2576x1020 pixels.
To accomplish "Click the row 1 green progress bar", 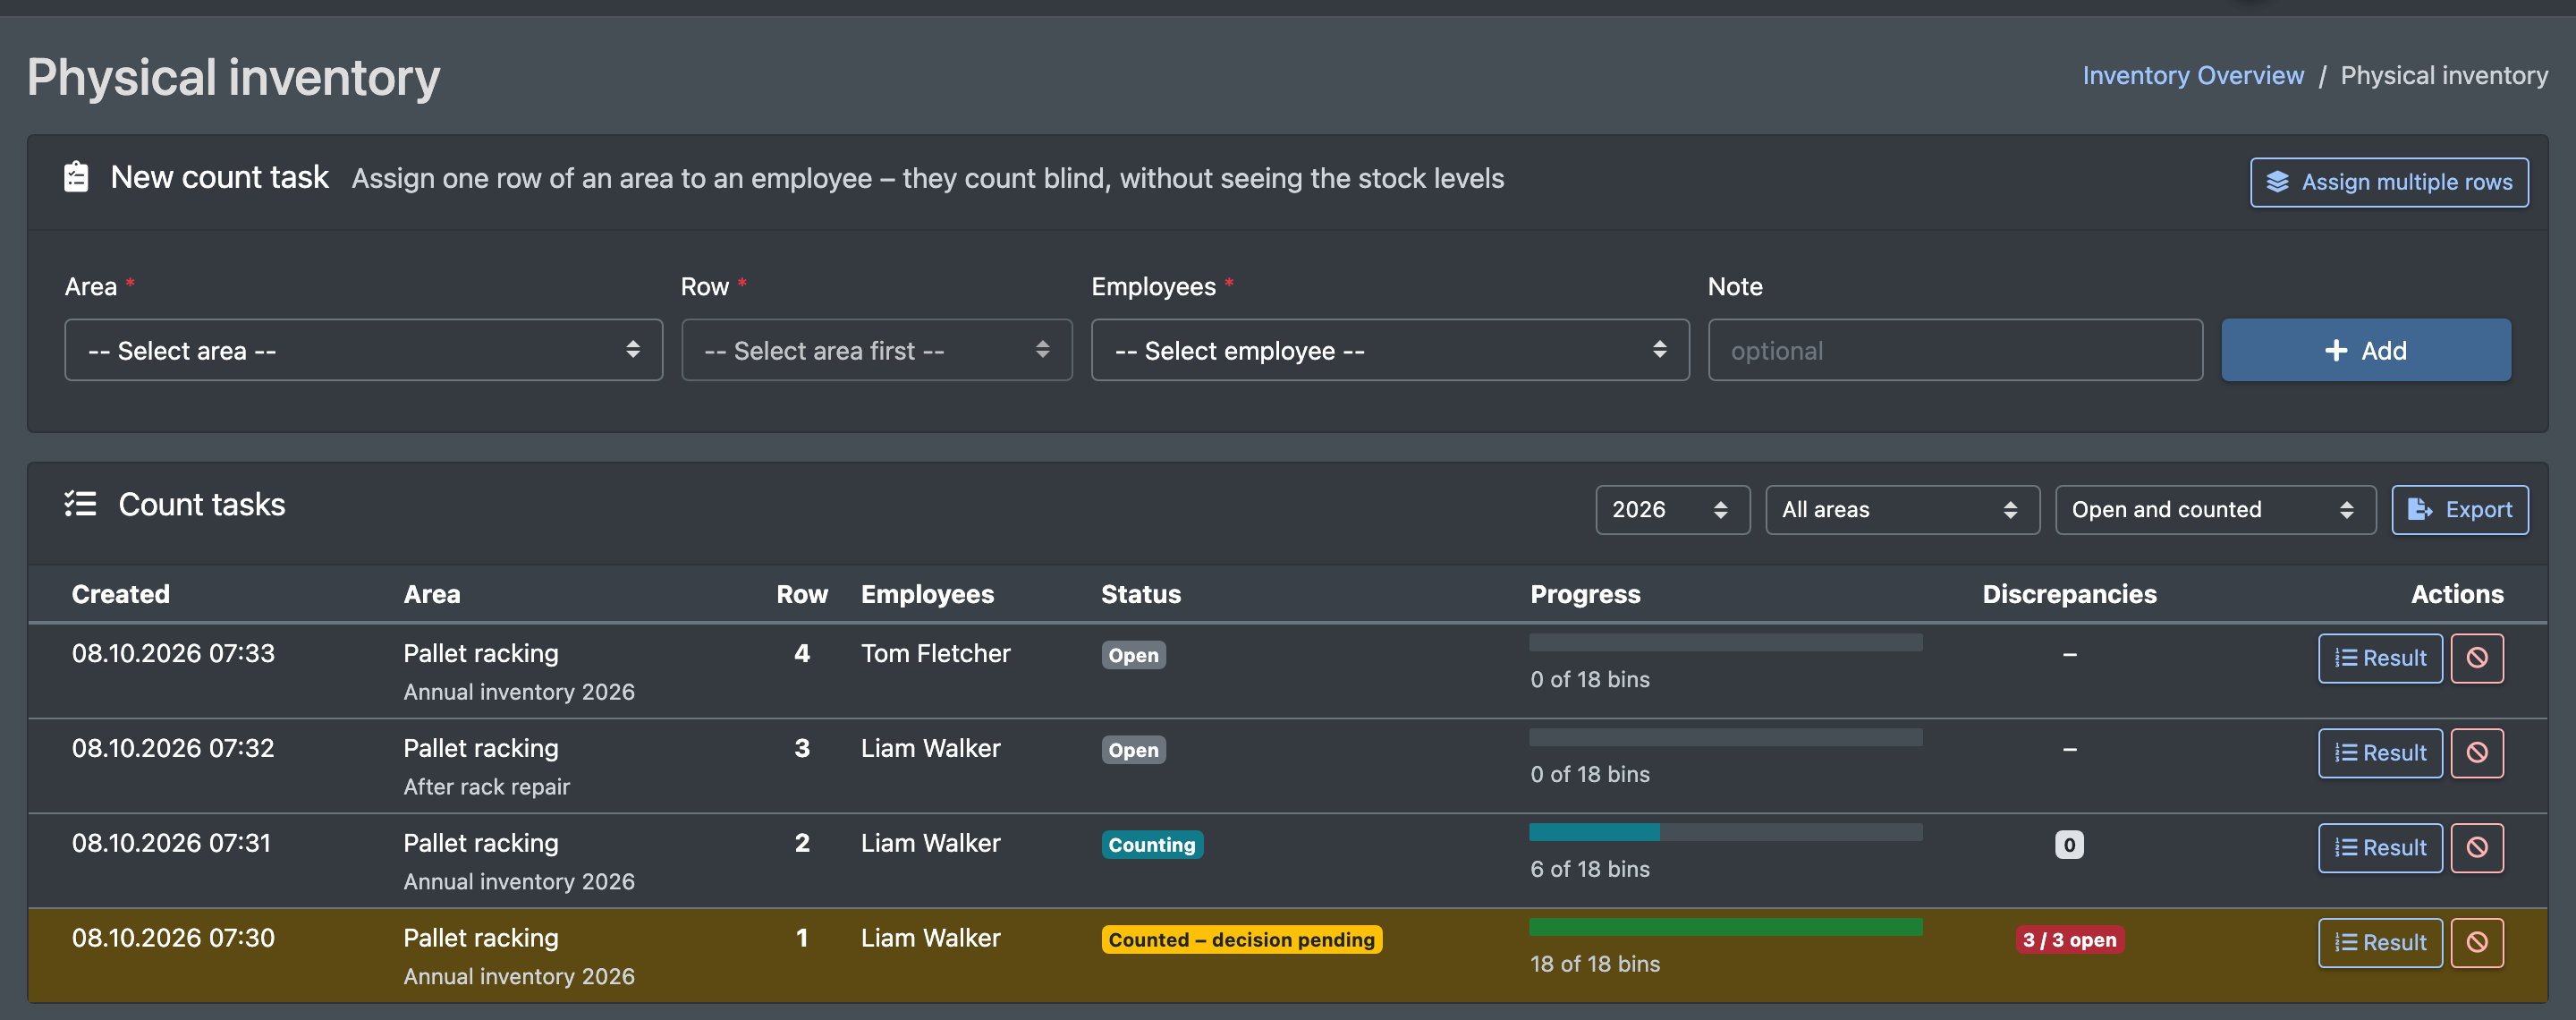I will [1725, 927].
